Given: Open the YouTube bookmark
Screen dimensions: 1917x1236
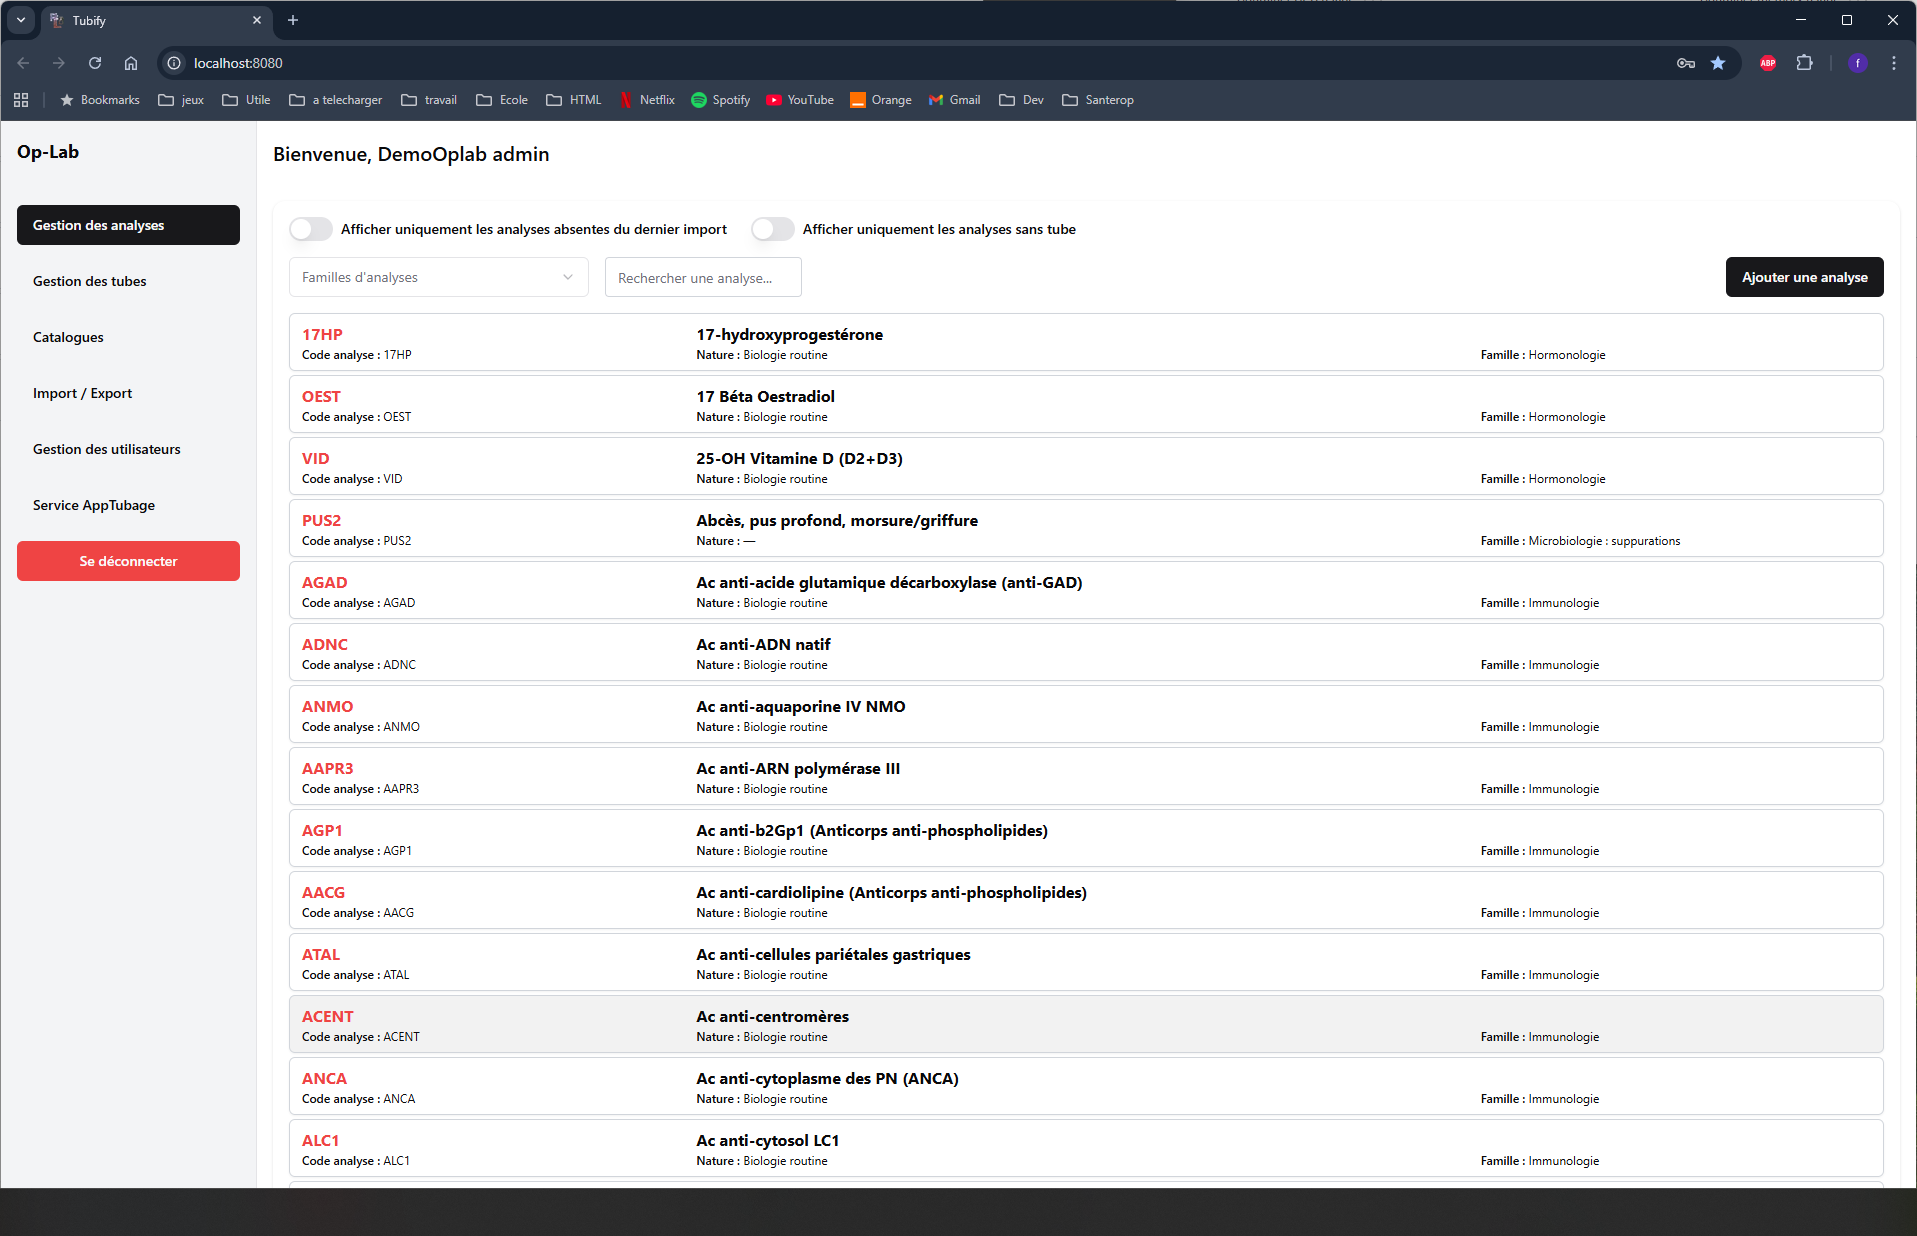Looking at the screenshot, I should click(799, 100).
